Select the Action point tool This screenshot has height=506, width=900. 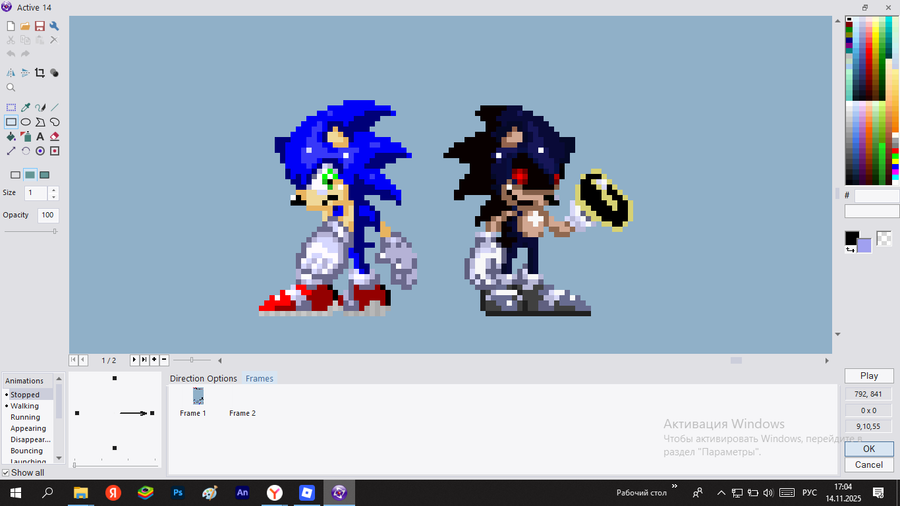tap(55, 151)
